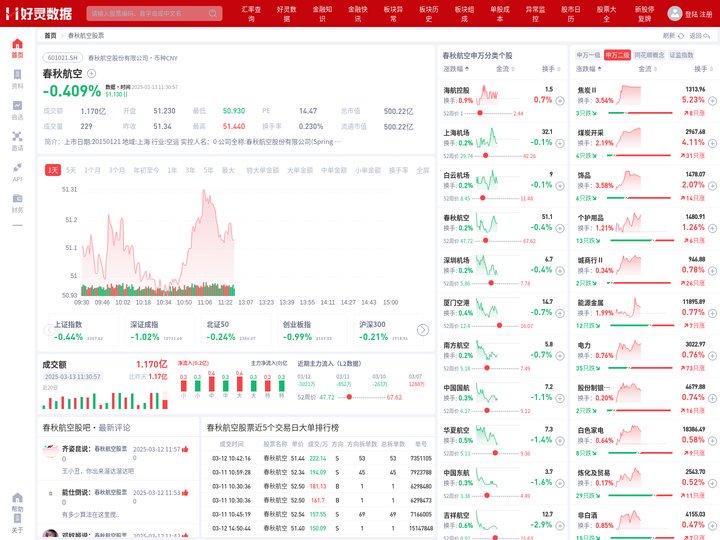Open the 资料 sidebar icon
The height and width of the screenshot is (540, 720).
[17, 74]
